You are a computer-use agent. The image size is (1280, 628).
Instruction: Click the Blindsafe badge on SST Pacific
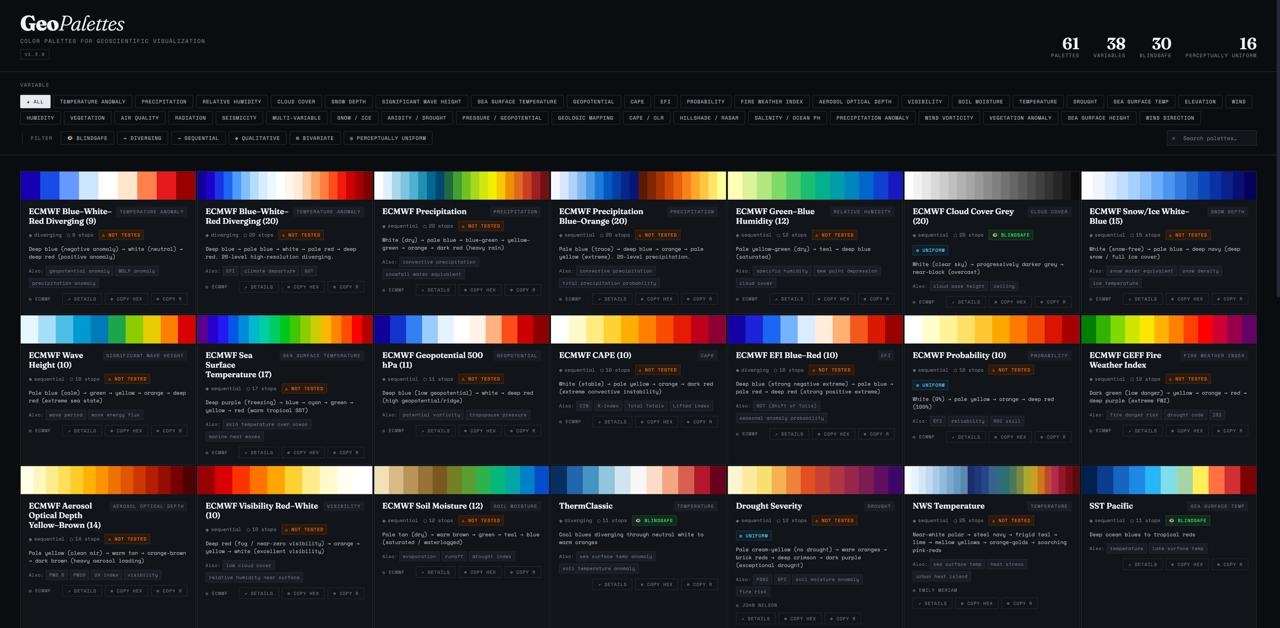point(1188,520)
